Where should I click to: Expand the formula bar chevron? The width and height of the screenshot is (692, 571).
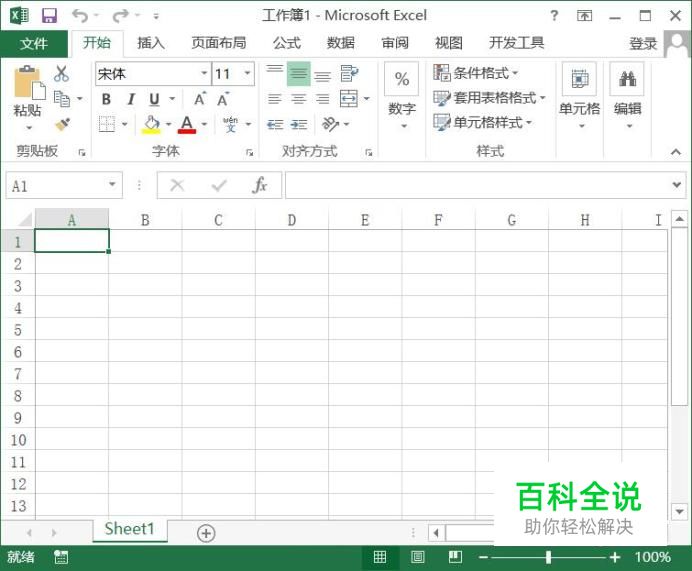point(677,184)
